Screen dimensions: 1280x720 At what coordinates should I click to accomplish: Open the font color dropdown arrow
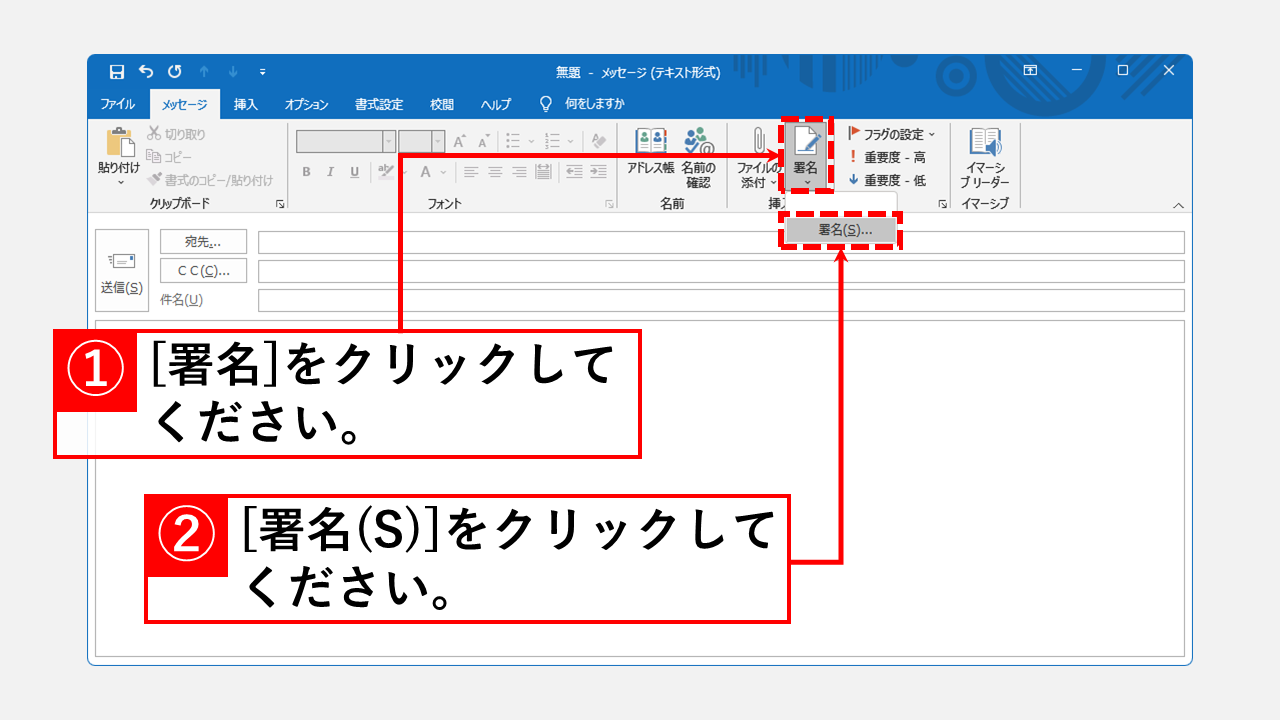[443, 172]
